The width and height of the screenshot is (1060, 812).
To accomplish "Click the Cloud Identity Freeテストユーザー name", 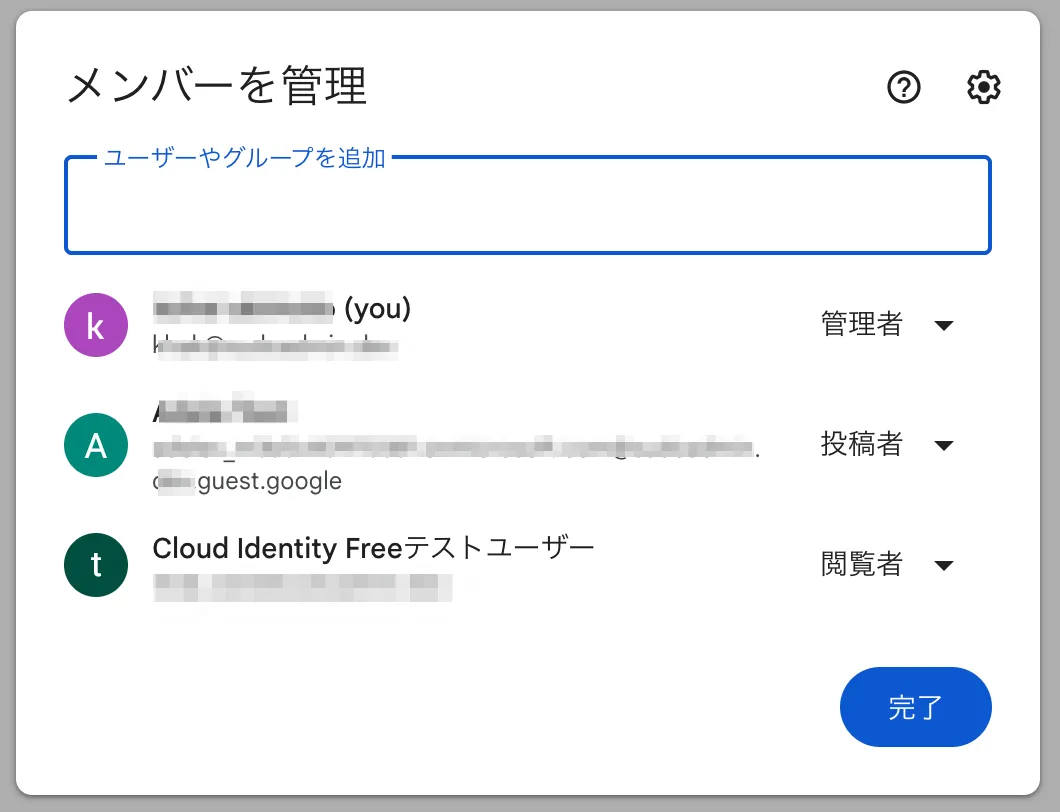I will (x=373, y=548).
